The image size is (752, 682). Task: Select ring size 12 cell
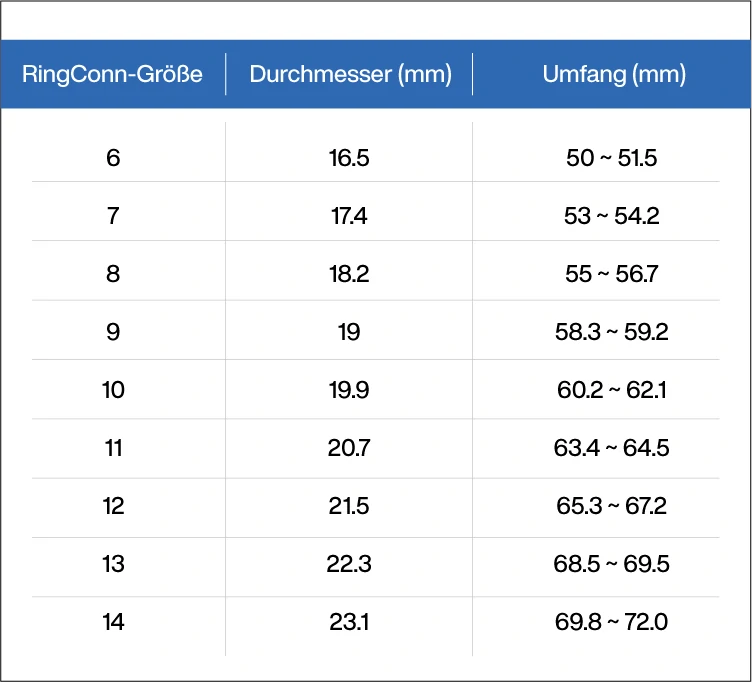[113, 505]
